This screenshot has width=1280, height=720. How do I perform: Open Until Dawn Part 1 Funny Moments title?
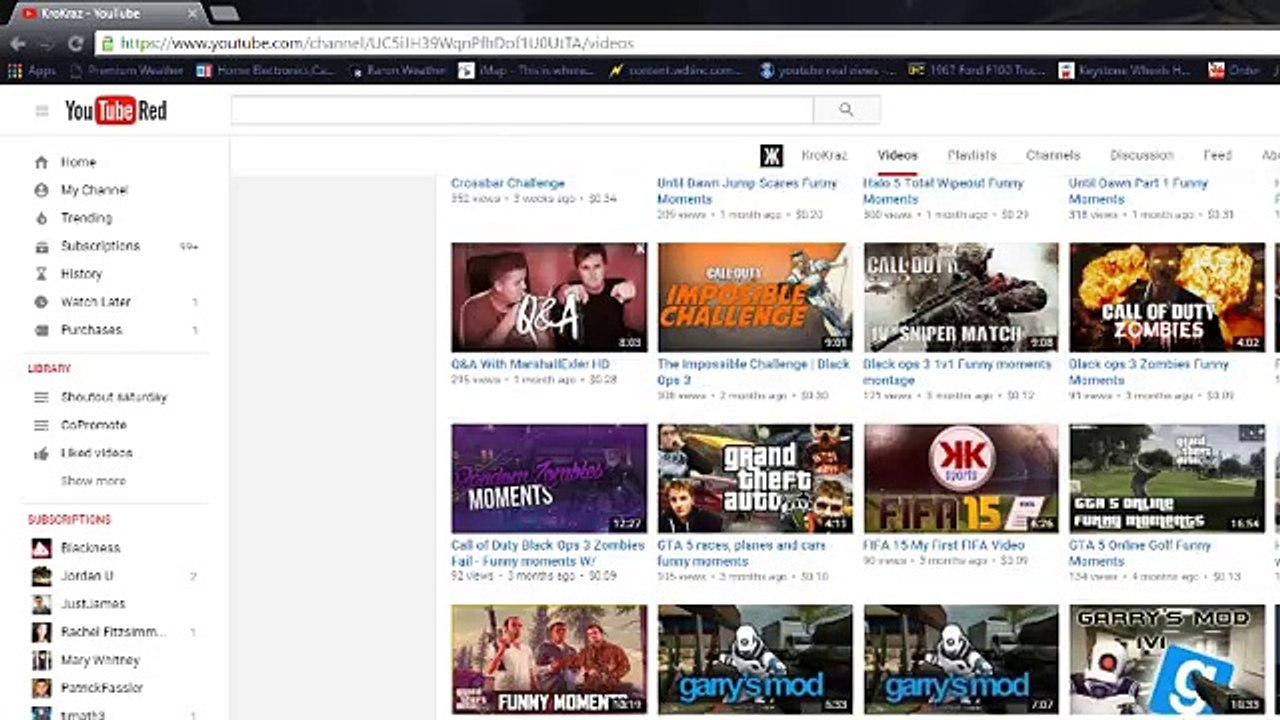pos(1138,191)
